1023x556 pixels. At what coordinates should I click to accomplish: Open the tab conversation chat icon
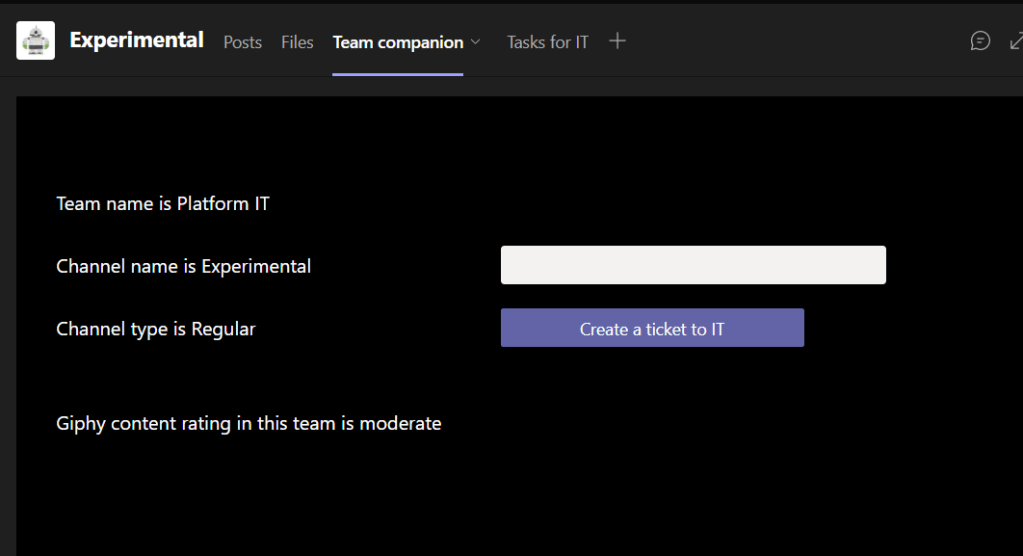980,41
